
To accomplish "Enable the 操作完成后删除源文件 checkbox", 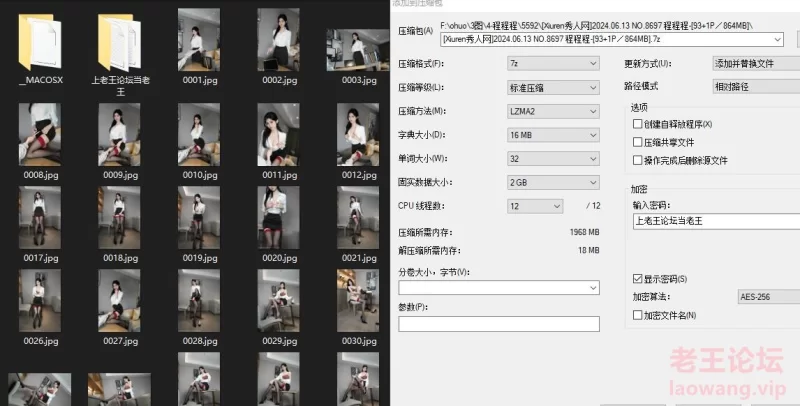I will click(637, 160).
